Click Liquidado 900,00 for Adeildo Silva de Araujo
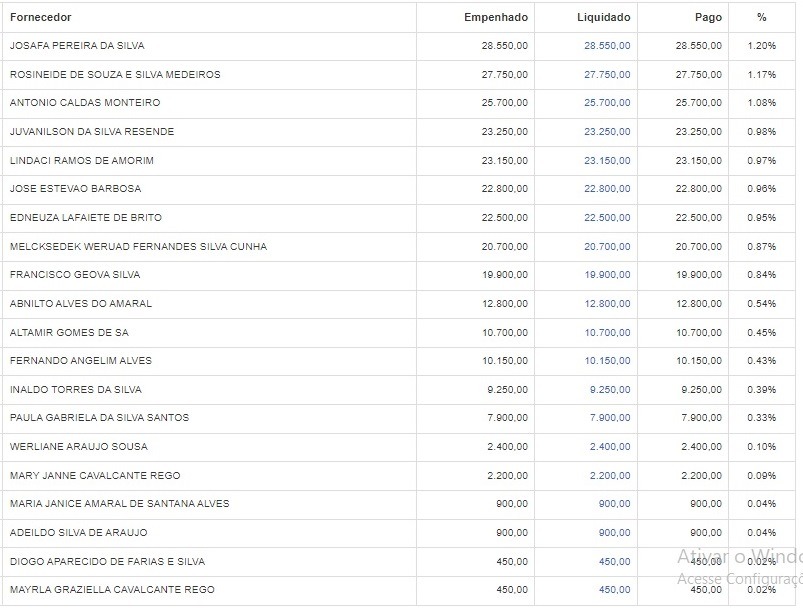Viewport: 803px width, 614px height. point(614,533)
